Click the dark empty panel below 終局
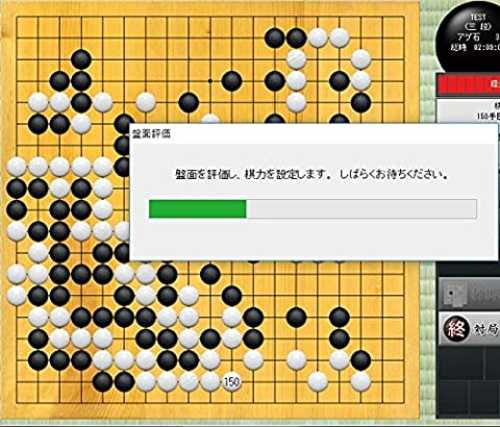The image size is (500, 427). [469, 382]
